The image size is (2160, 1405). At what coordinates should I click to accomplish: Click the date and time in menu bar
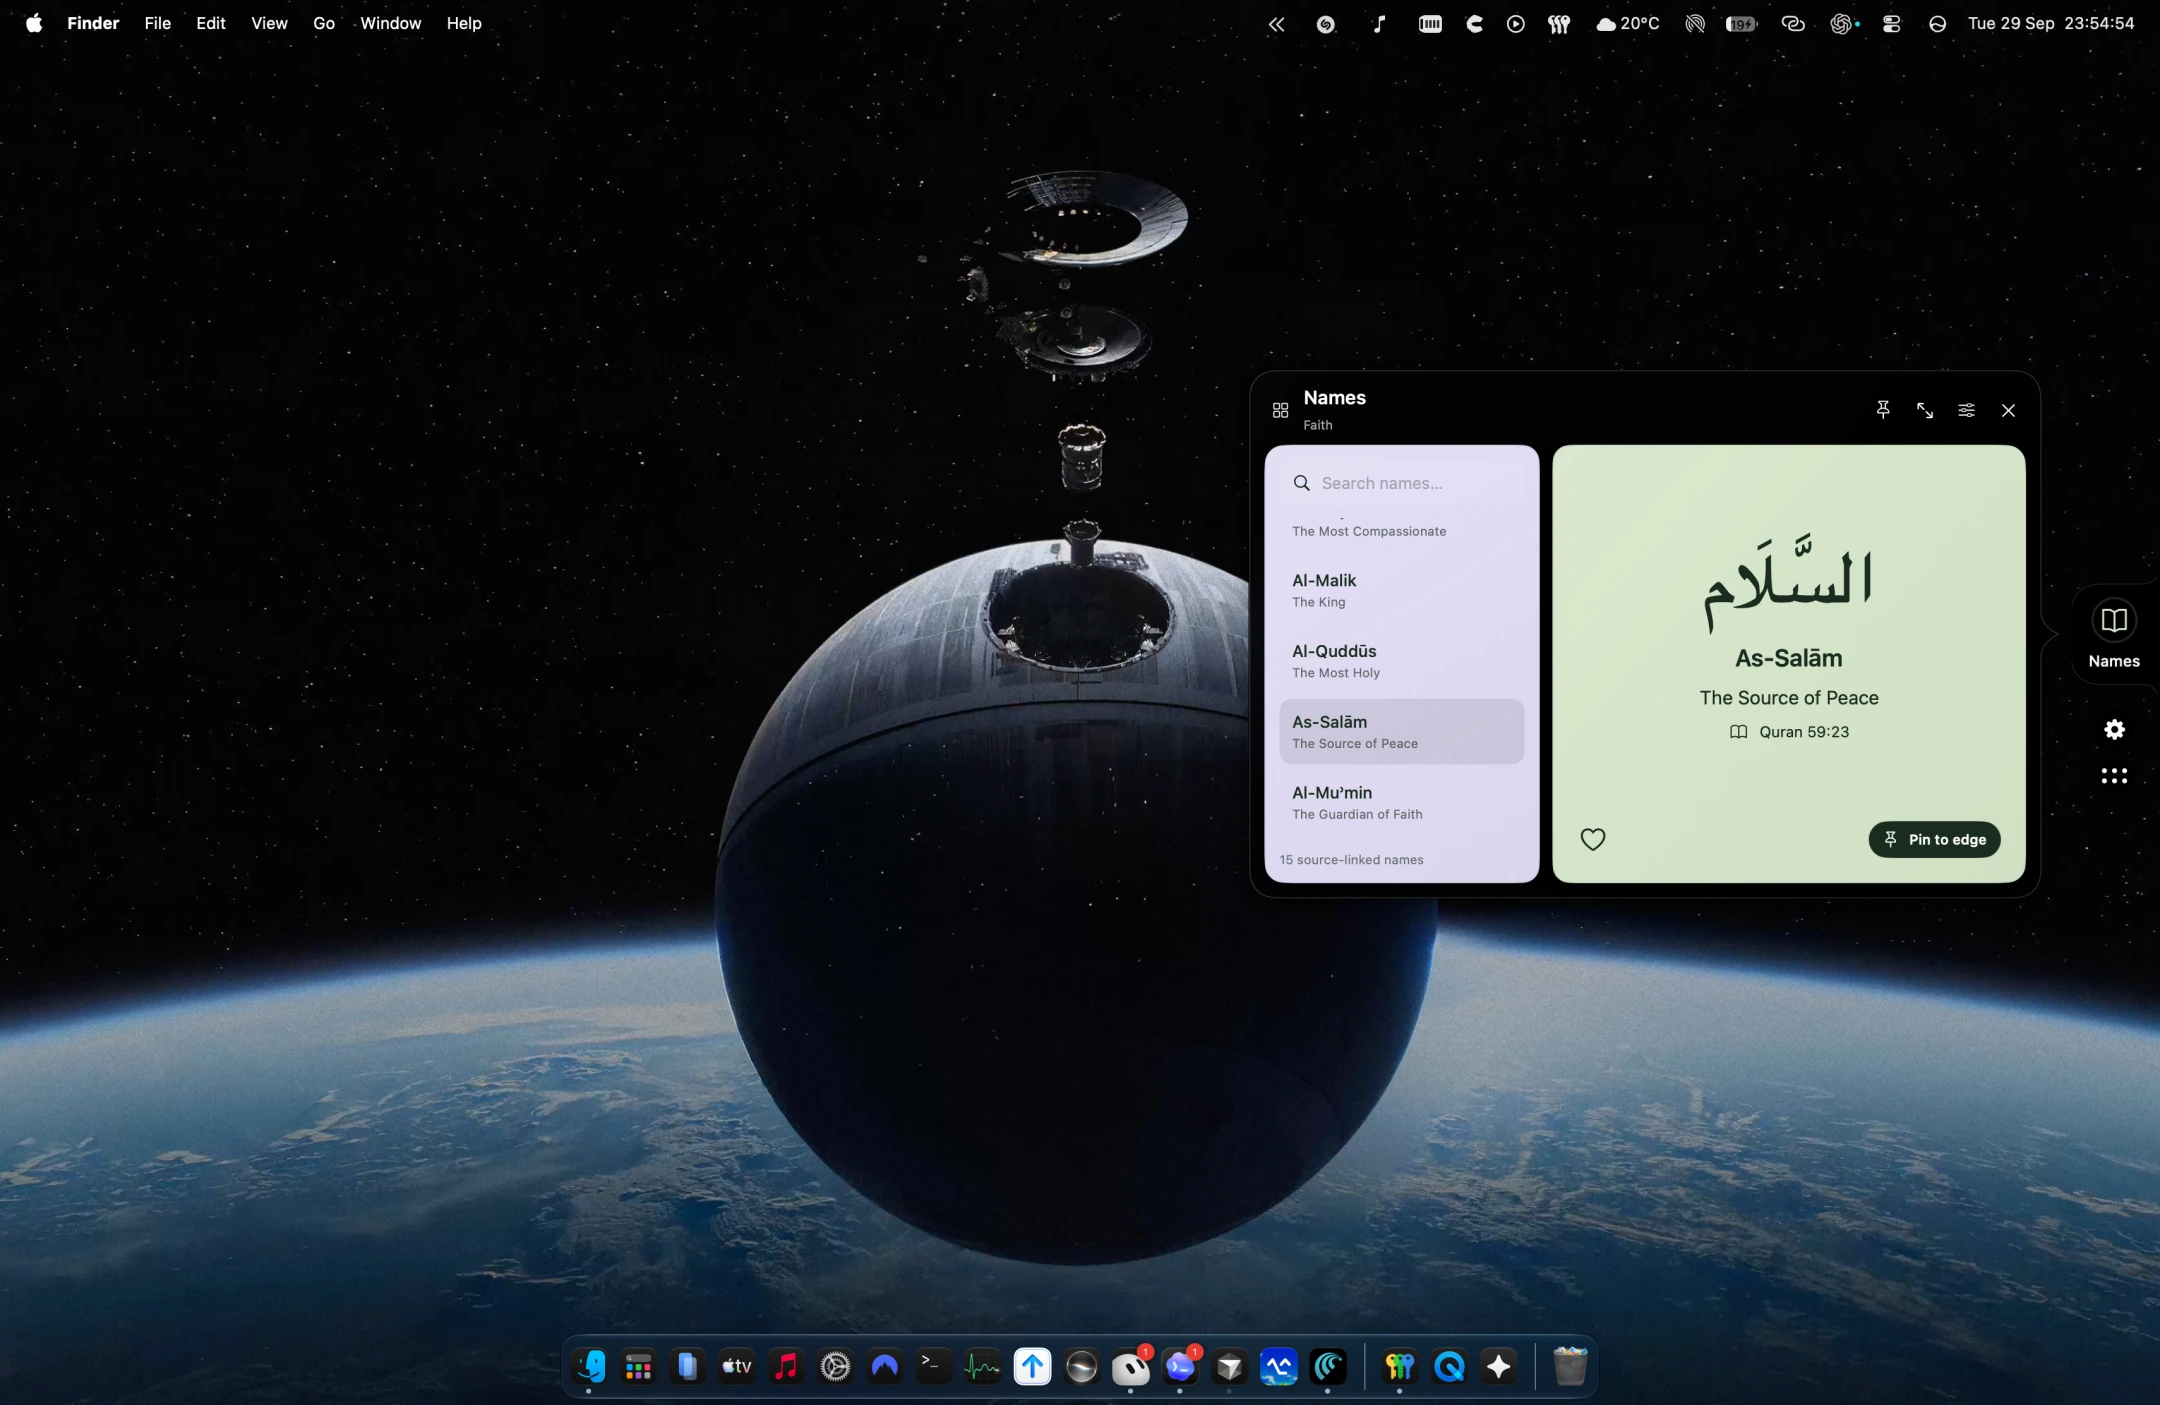2051,23
